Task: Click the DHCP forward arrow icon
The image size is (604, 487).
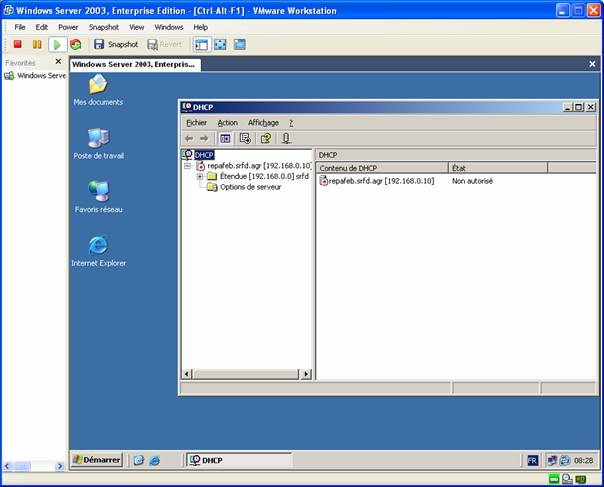Action: 204,138
